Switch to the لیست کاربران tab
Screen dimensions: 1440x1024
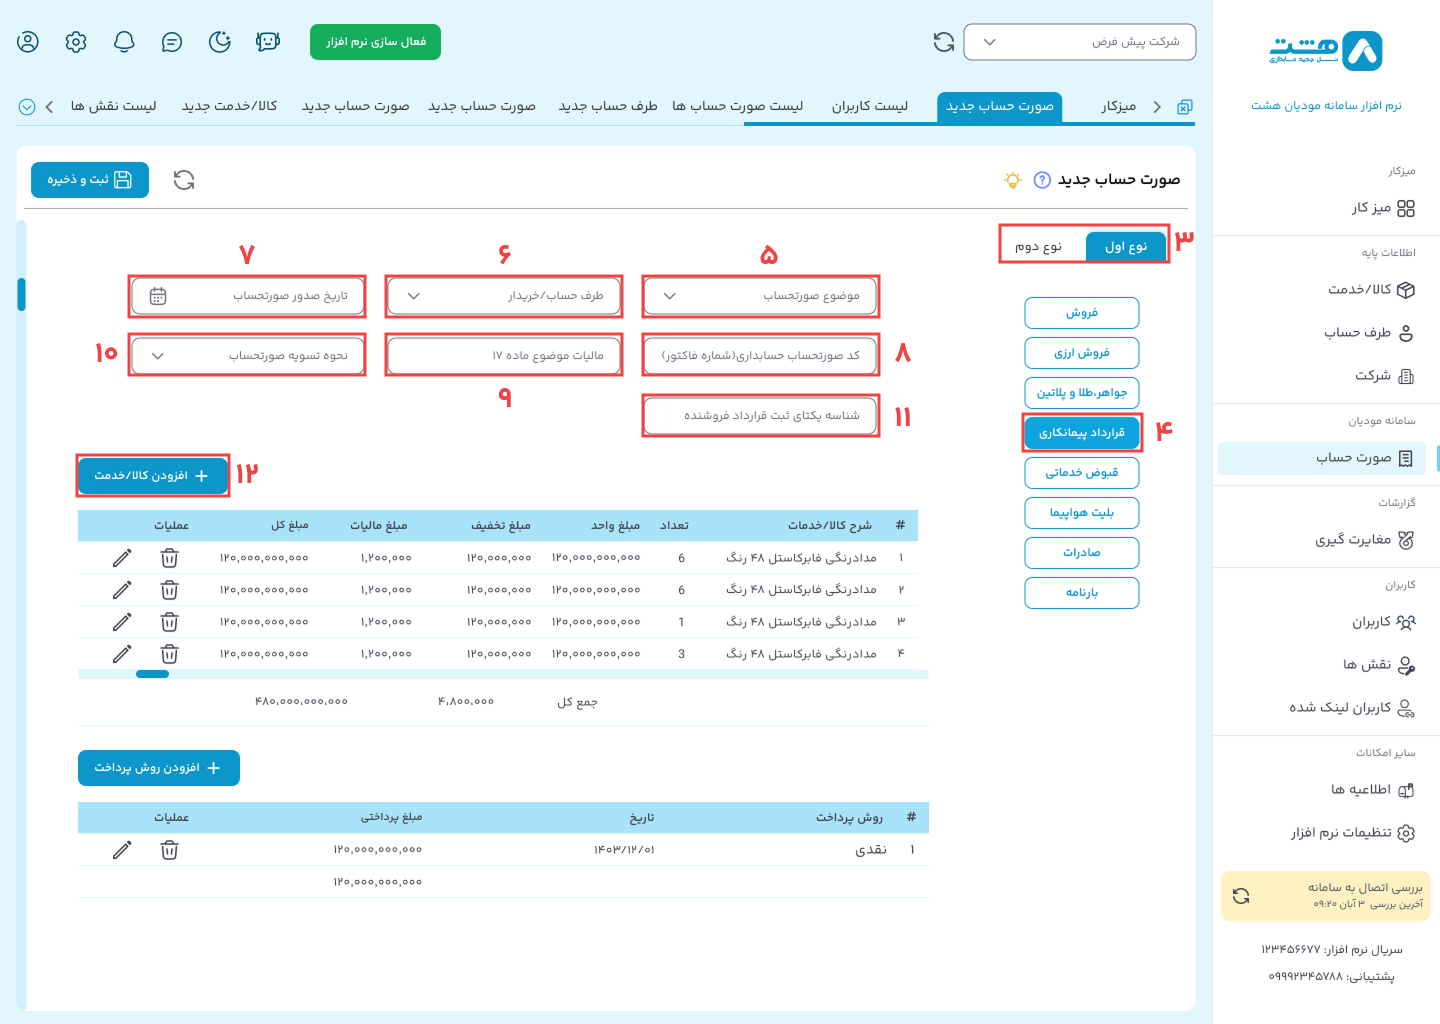click(x=869, y=106)
